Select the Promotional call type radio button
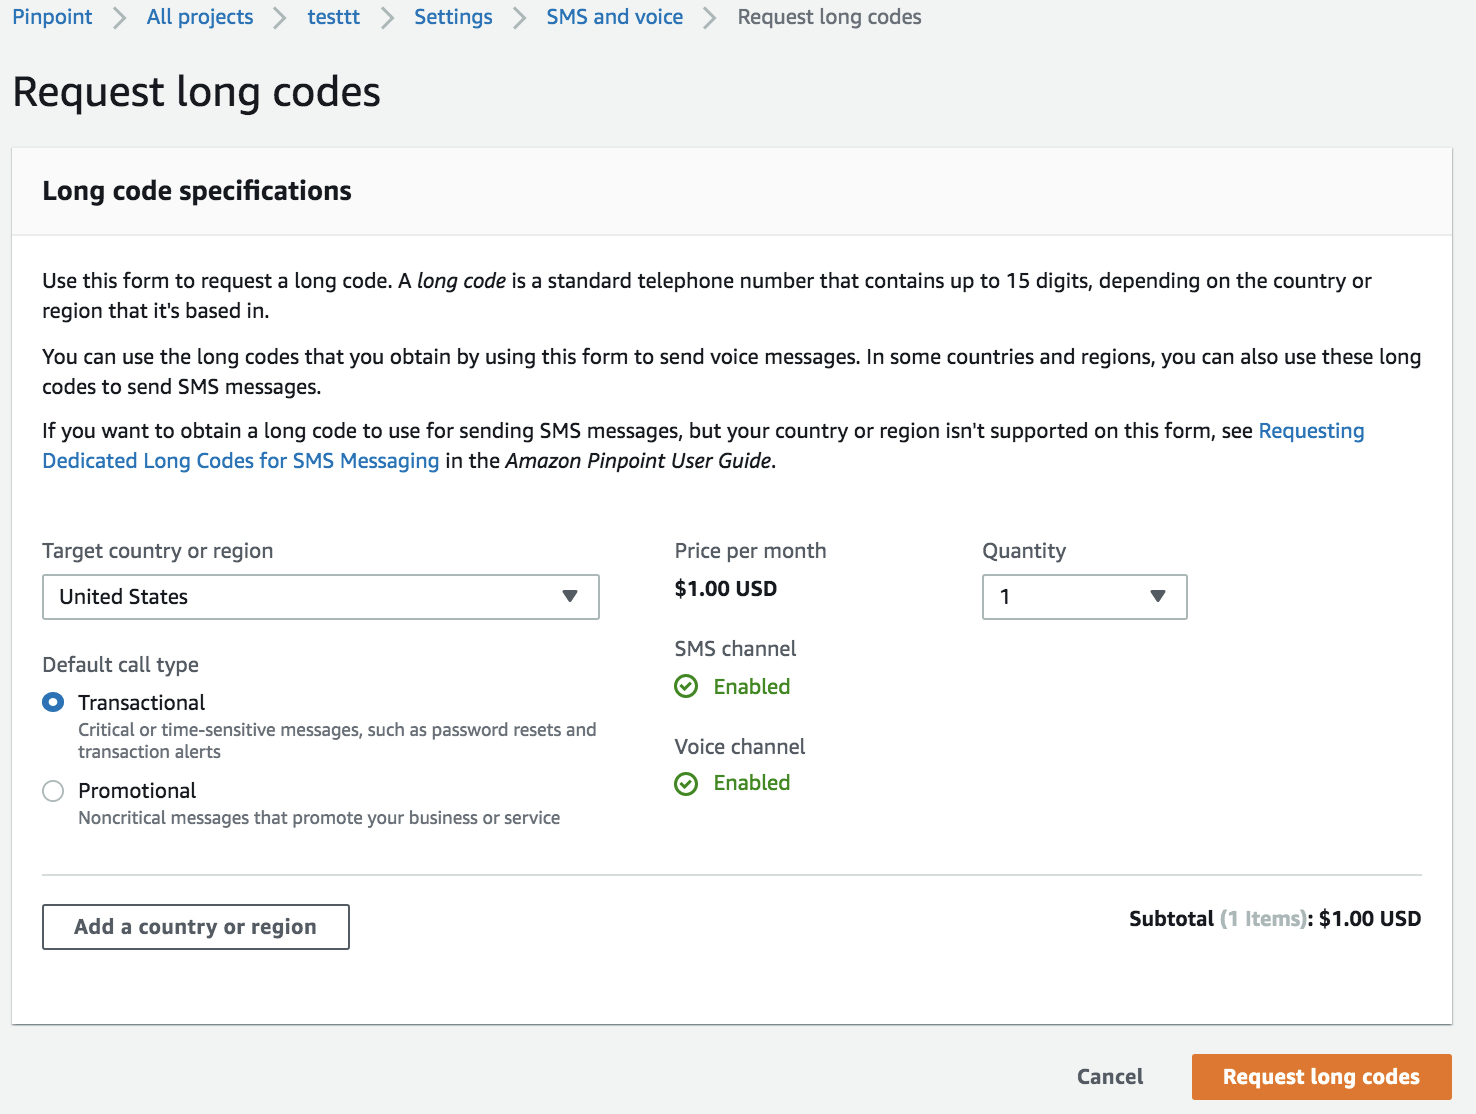The height and width of the screenshot is (1114, 1476). coord(53,791)
